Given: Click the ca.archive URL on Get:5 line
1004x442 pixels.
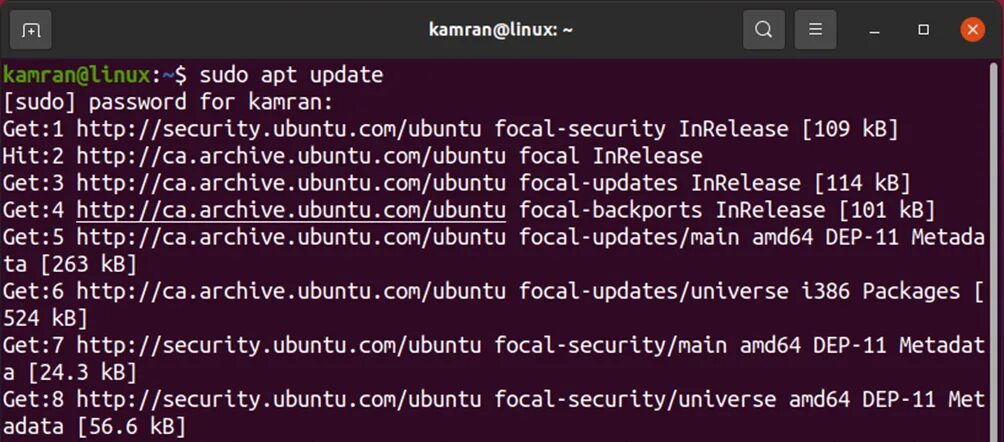Looking at the screenshot, I should pyautogui.click(x=291, y=237).
